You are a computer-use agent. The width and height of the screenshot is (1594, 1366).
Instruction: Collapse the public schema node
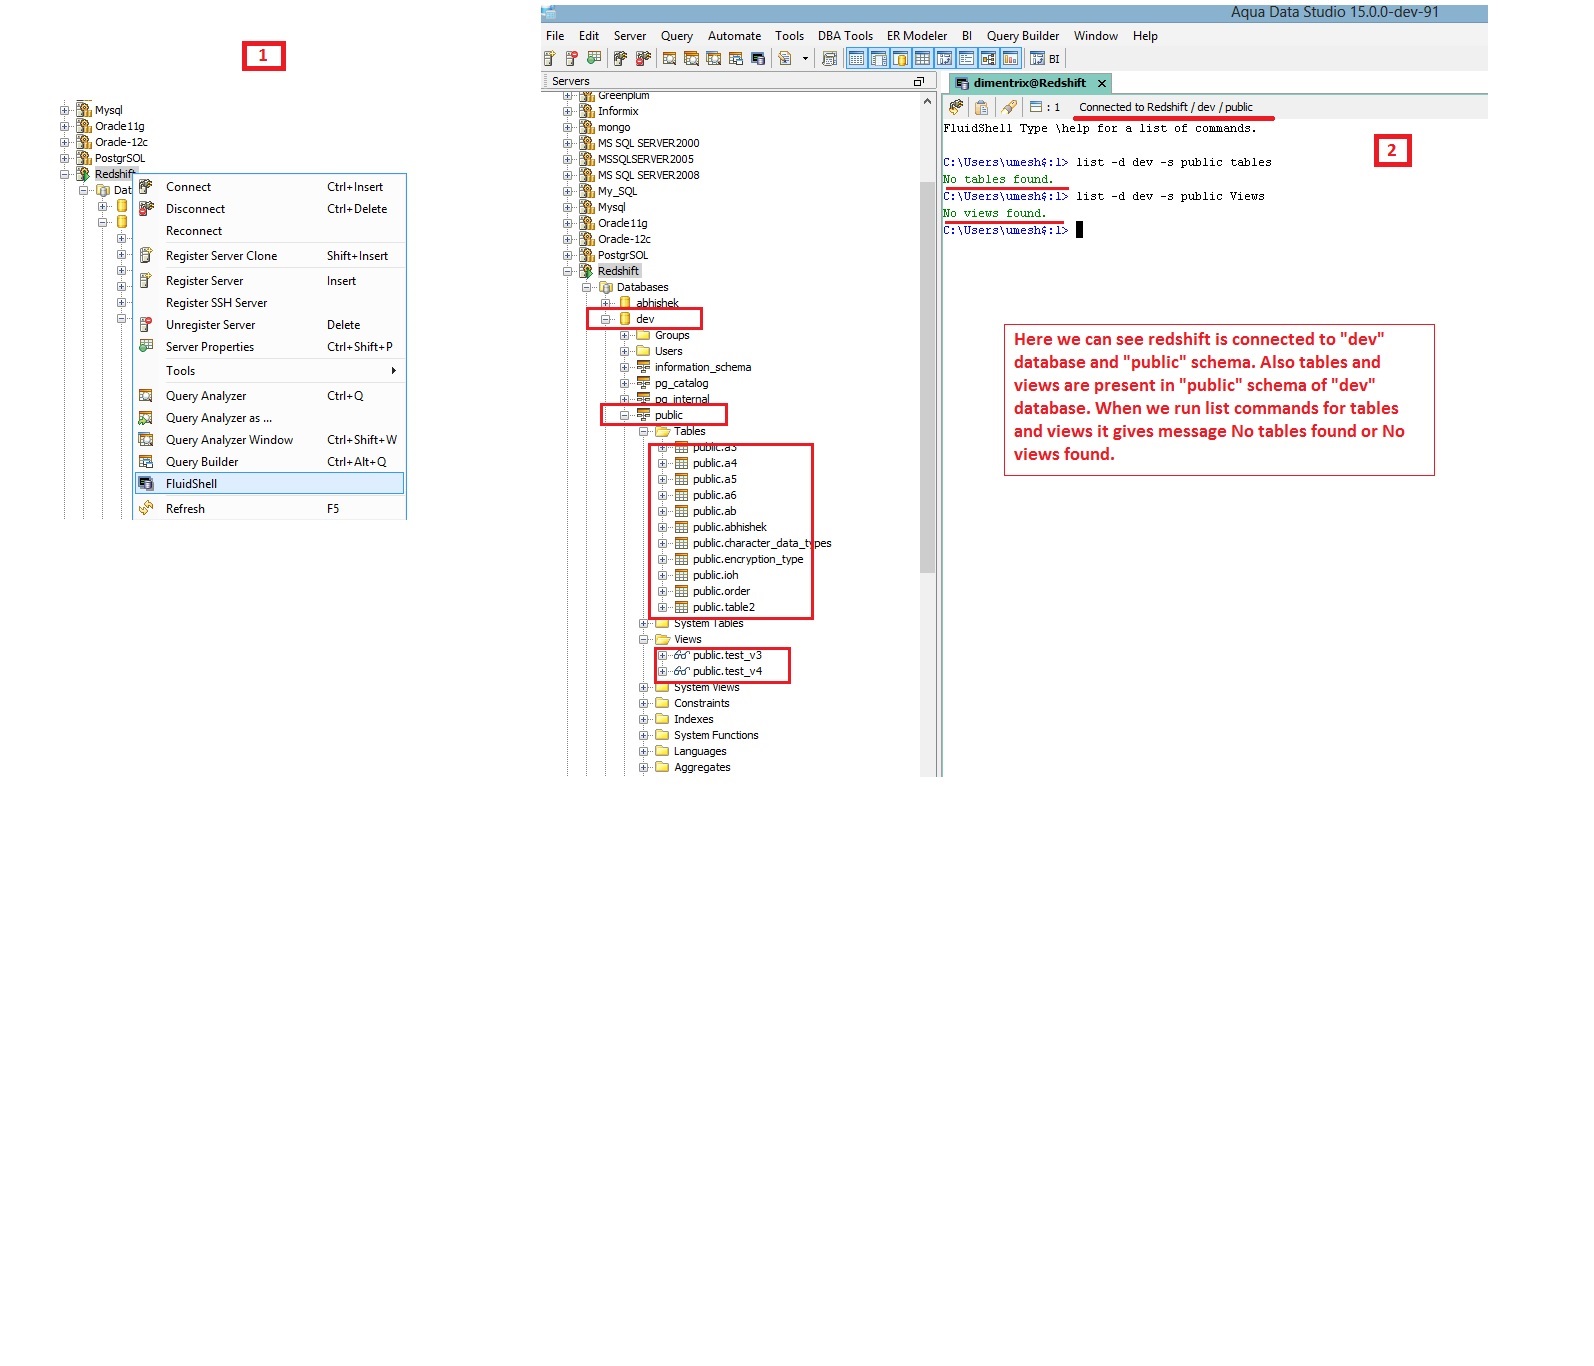(625, 416)
